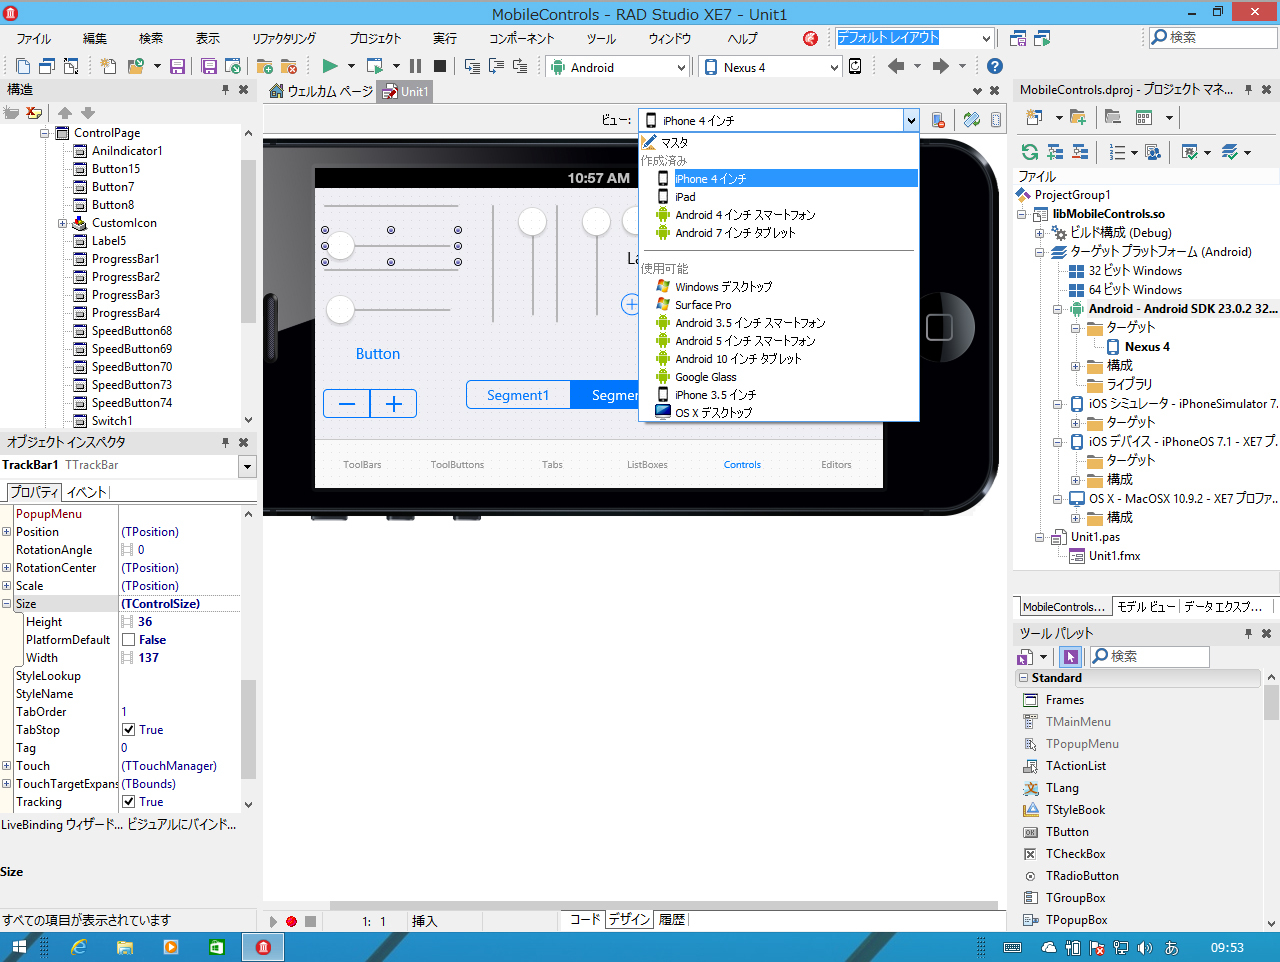Expand the CustomIcon node in Structure
The width and height of the screenshot is (1280, 962).
click(62, 223)
